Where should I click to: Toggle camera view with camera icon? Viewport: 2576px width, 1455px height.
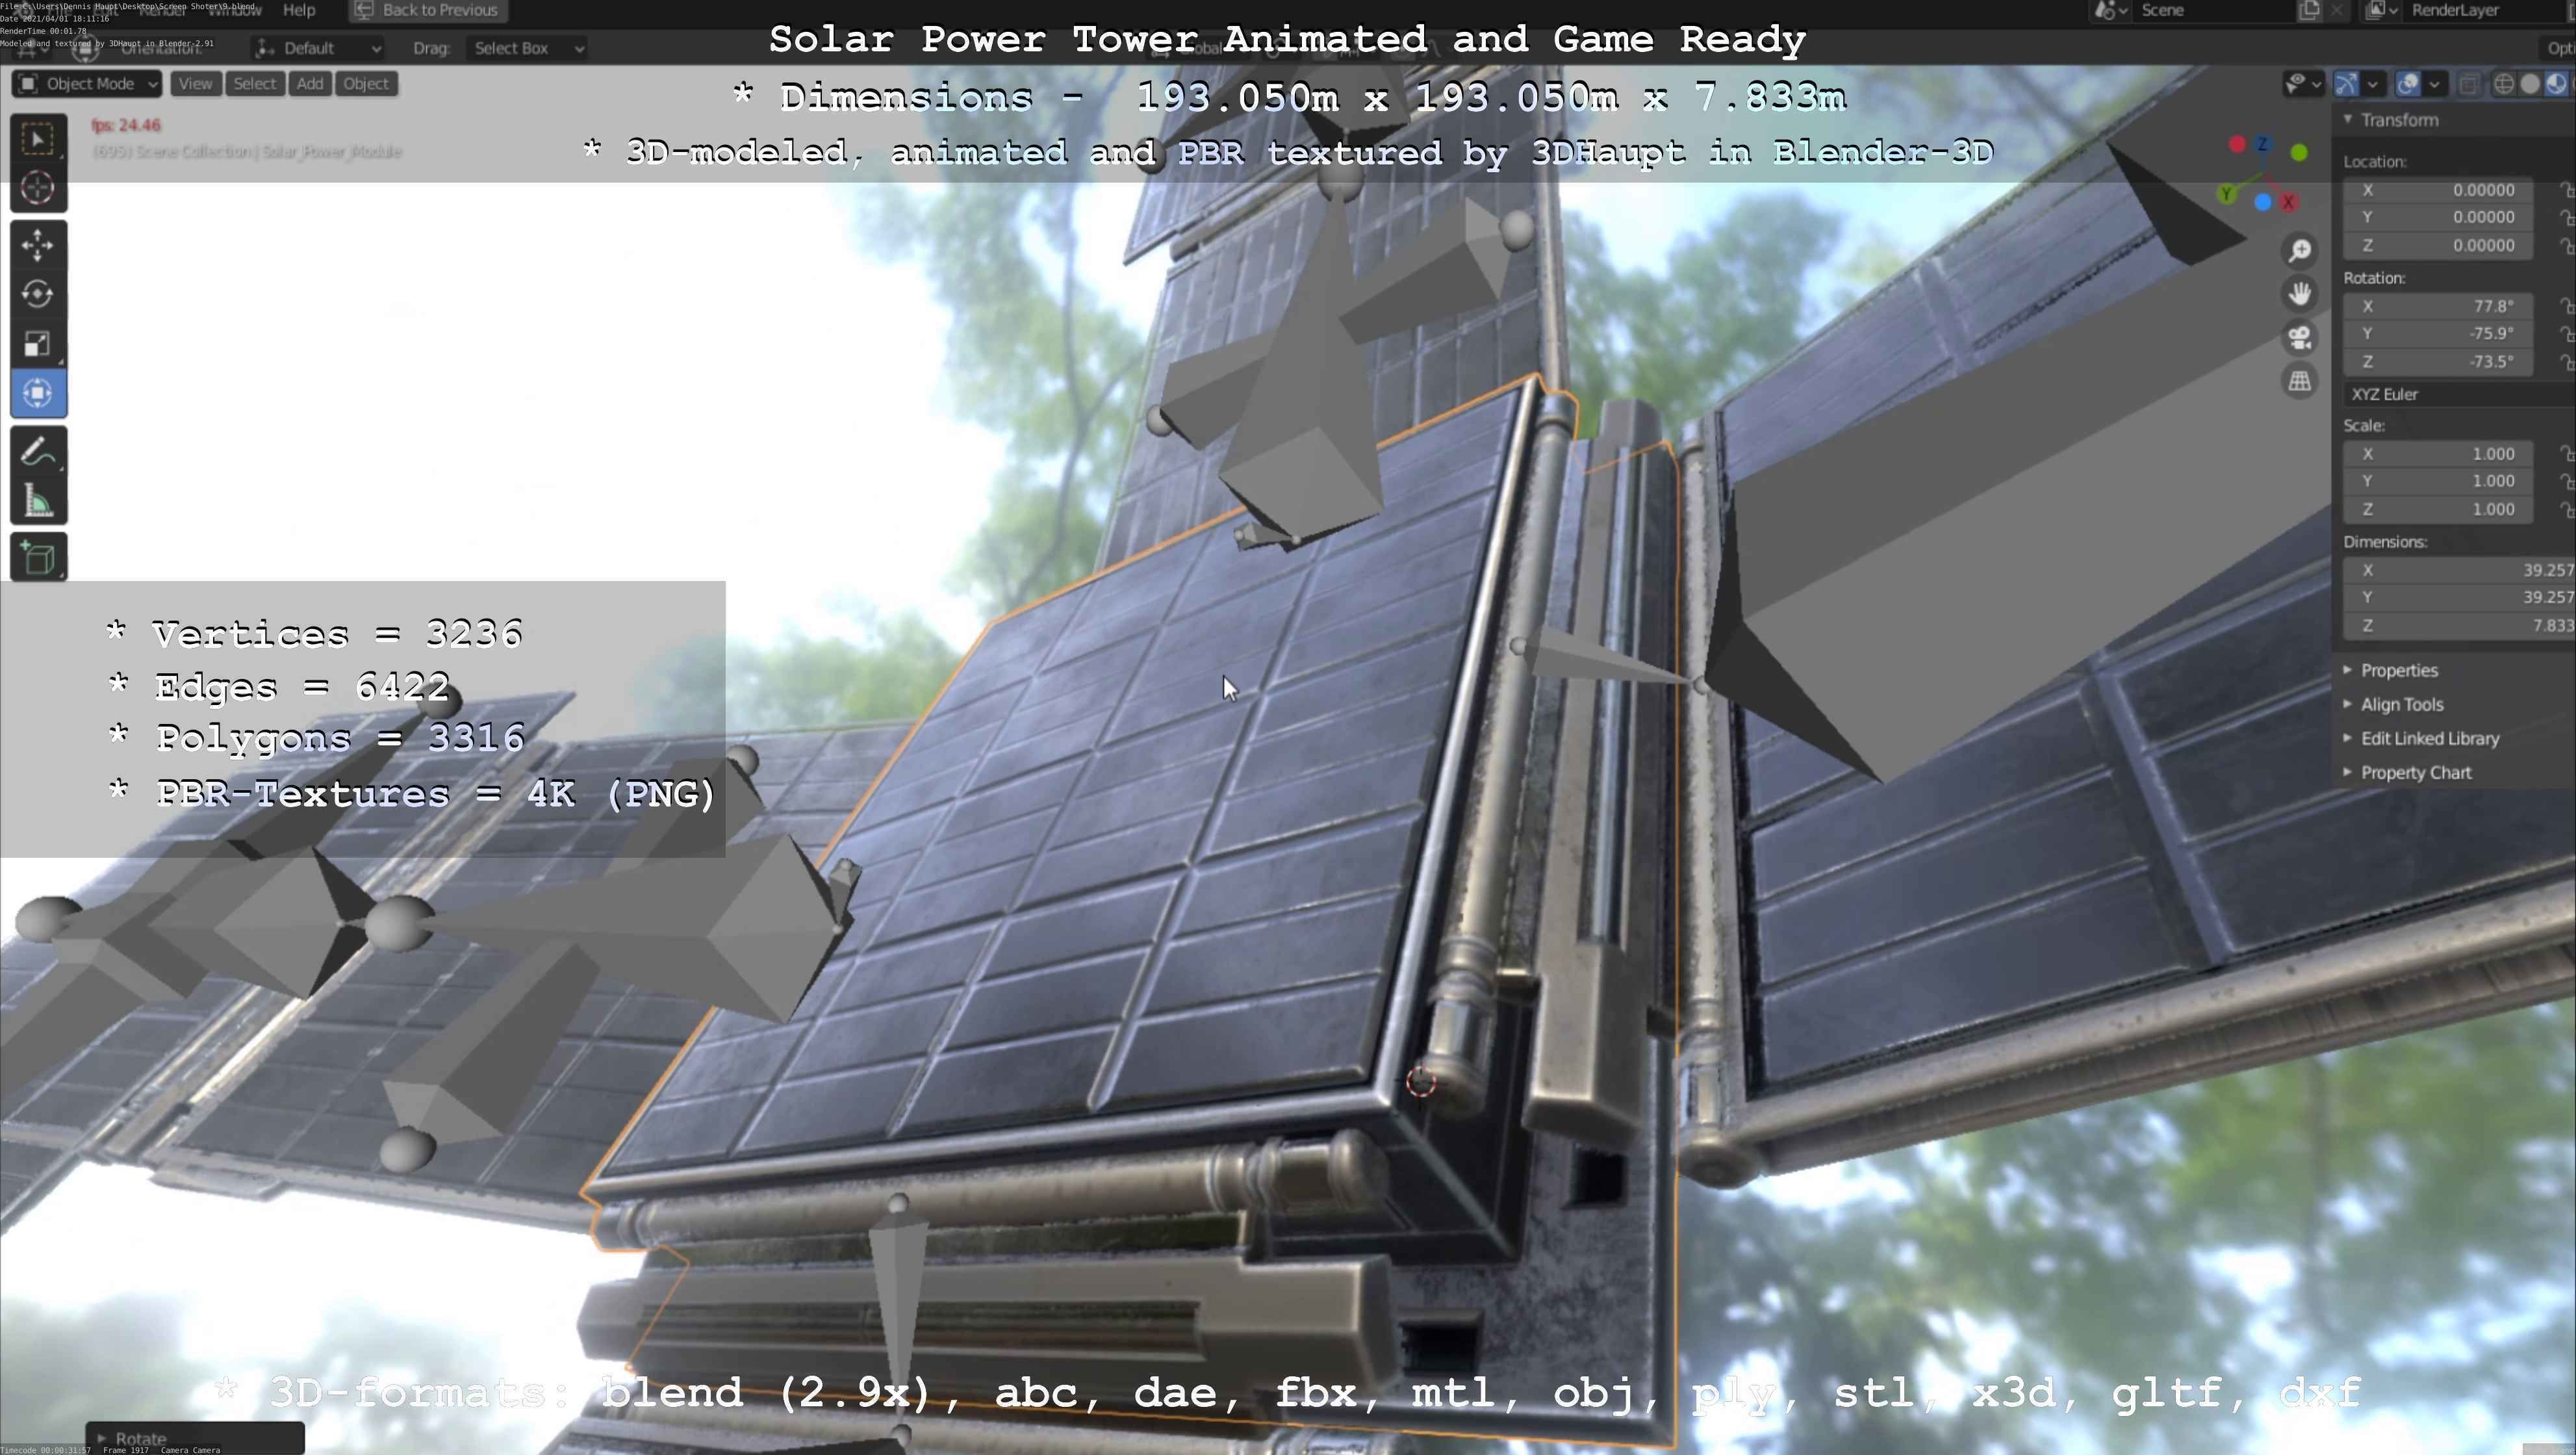click(x=2300, y=337)
